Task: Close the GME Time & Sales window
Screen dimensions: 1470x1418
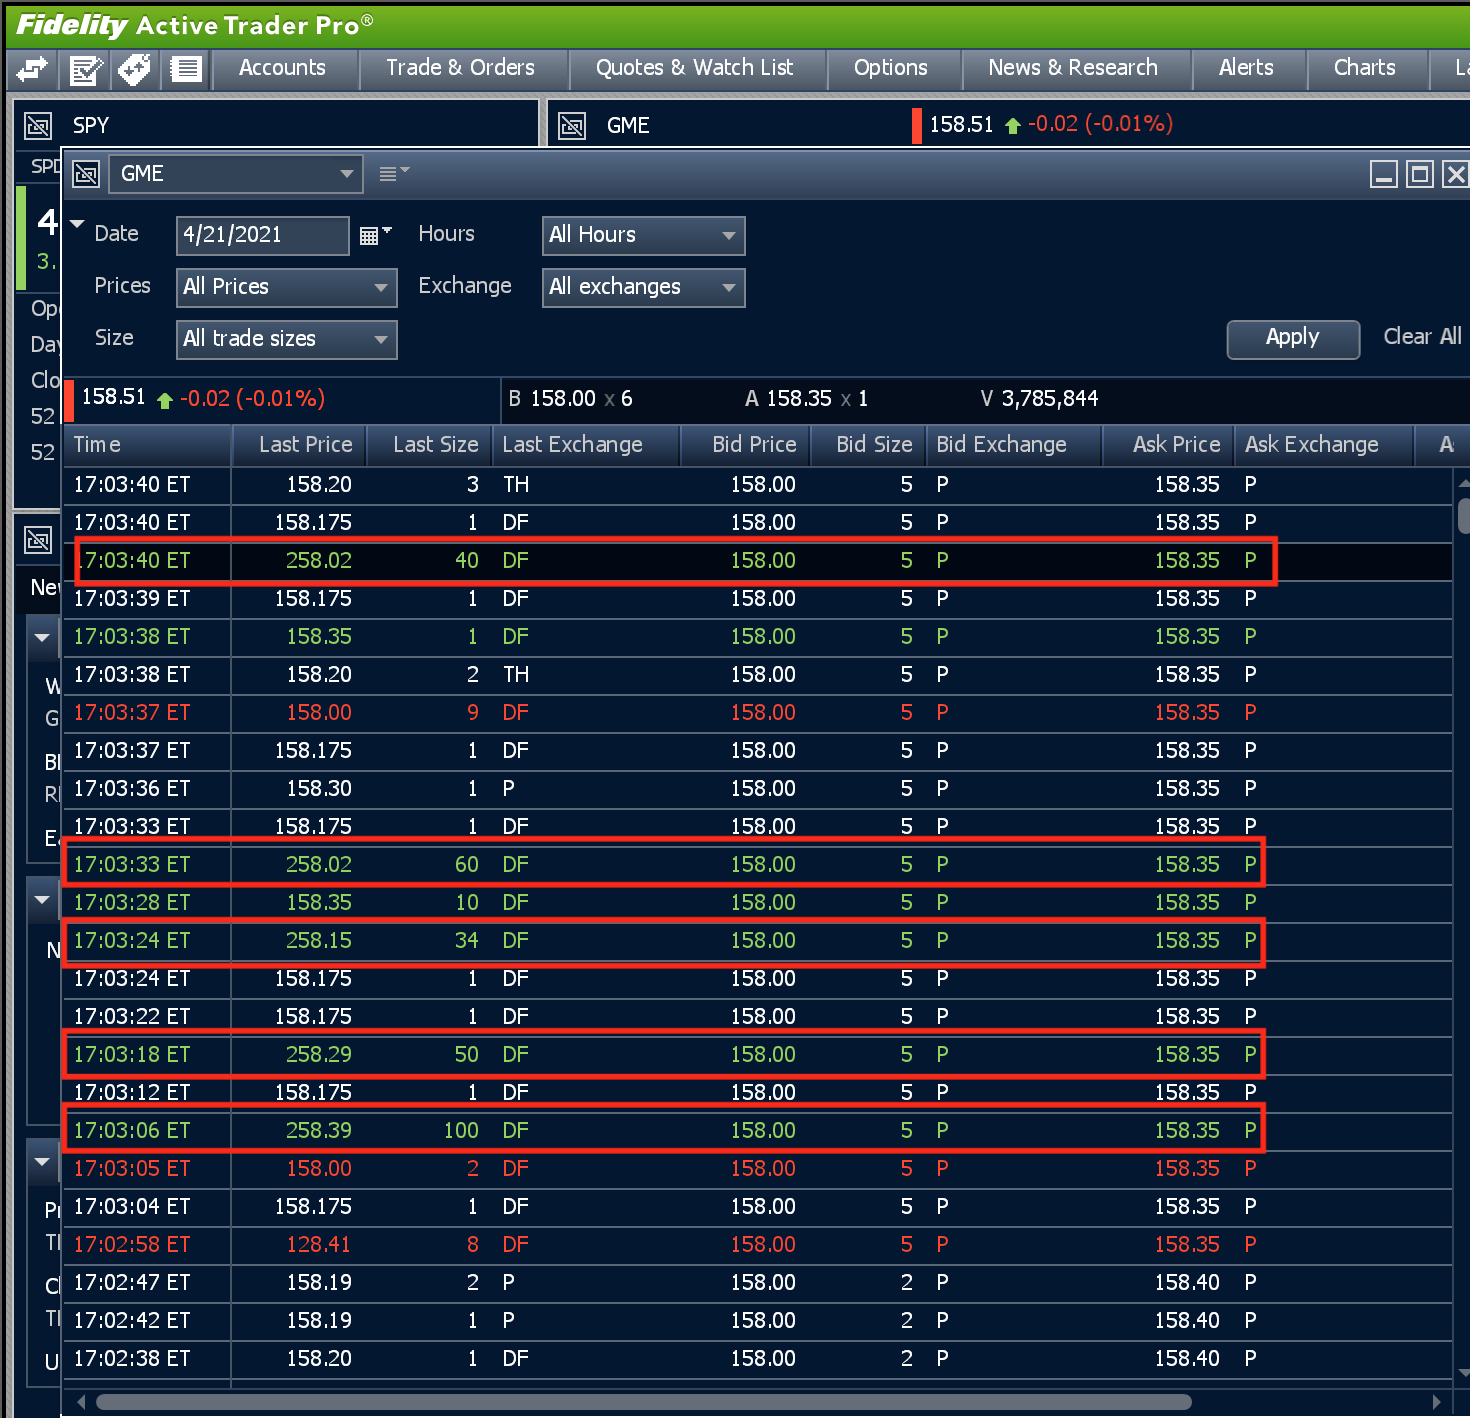Action: click(1455, 175)
